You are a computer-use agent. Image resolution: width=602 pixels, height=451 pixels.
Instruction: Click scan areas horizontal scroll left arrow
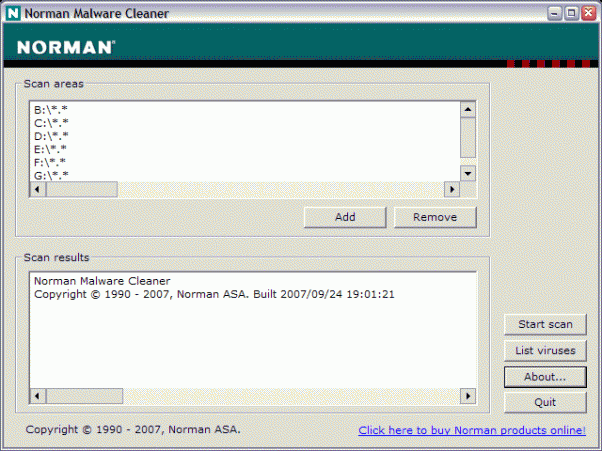coord(38,190)
